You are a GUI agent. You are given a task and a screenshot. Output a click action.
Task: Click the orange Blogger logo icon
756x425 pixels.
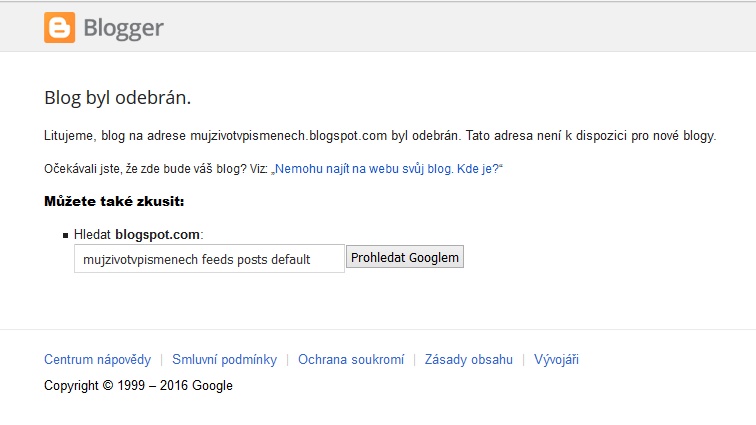59,28
